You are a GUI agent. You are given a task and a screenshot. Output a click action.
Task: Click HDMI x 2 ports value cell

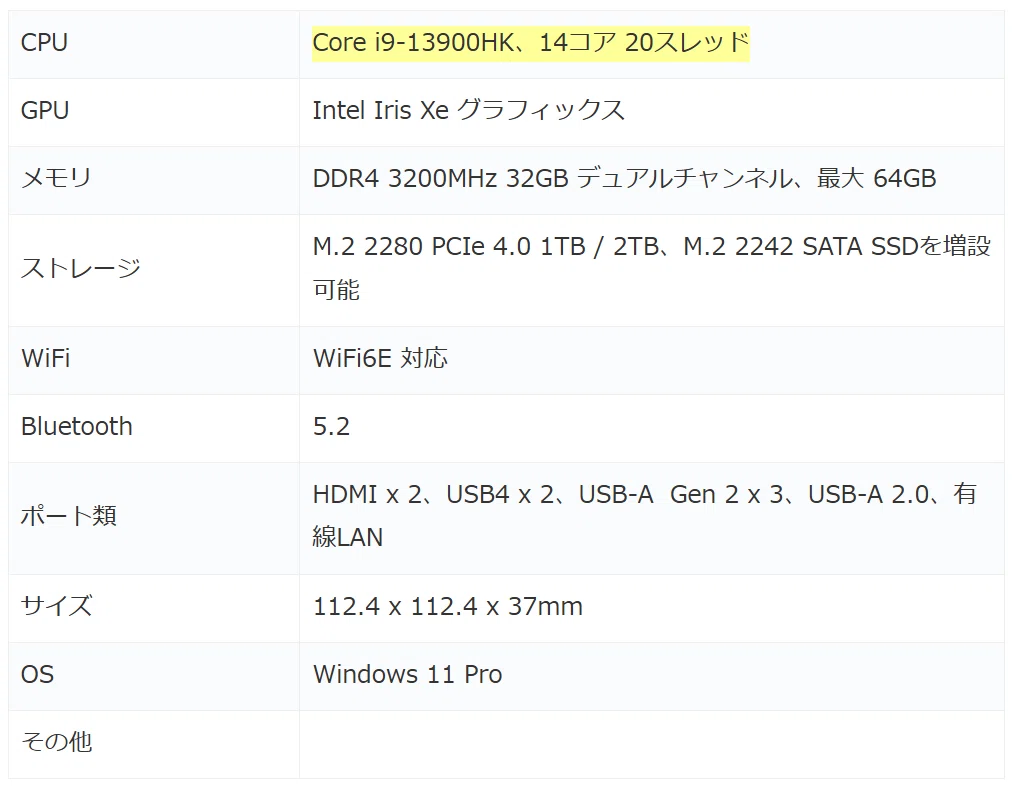point(645,515)
